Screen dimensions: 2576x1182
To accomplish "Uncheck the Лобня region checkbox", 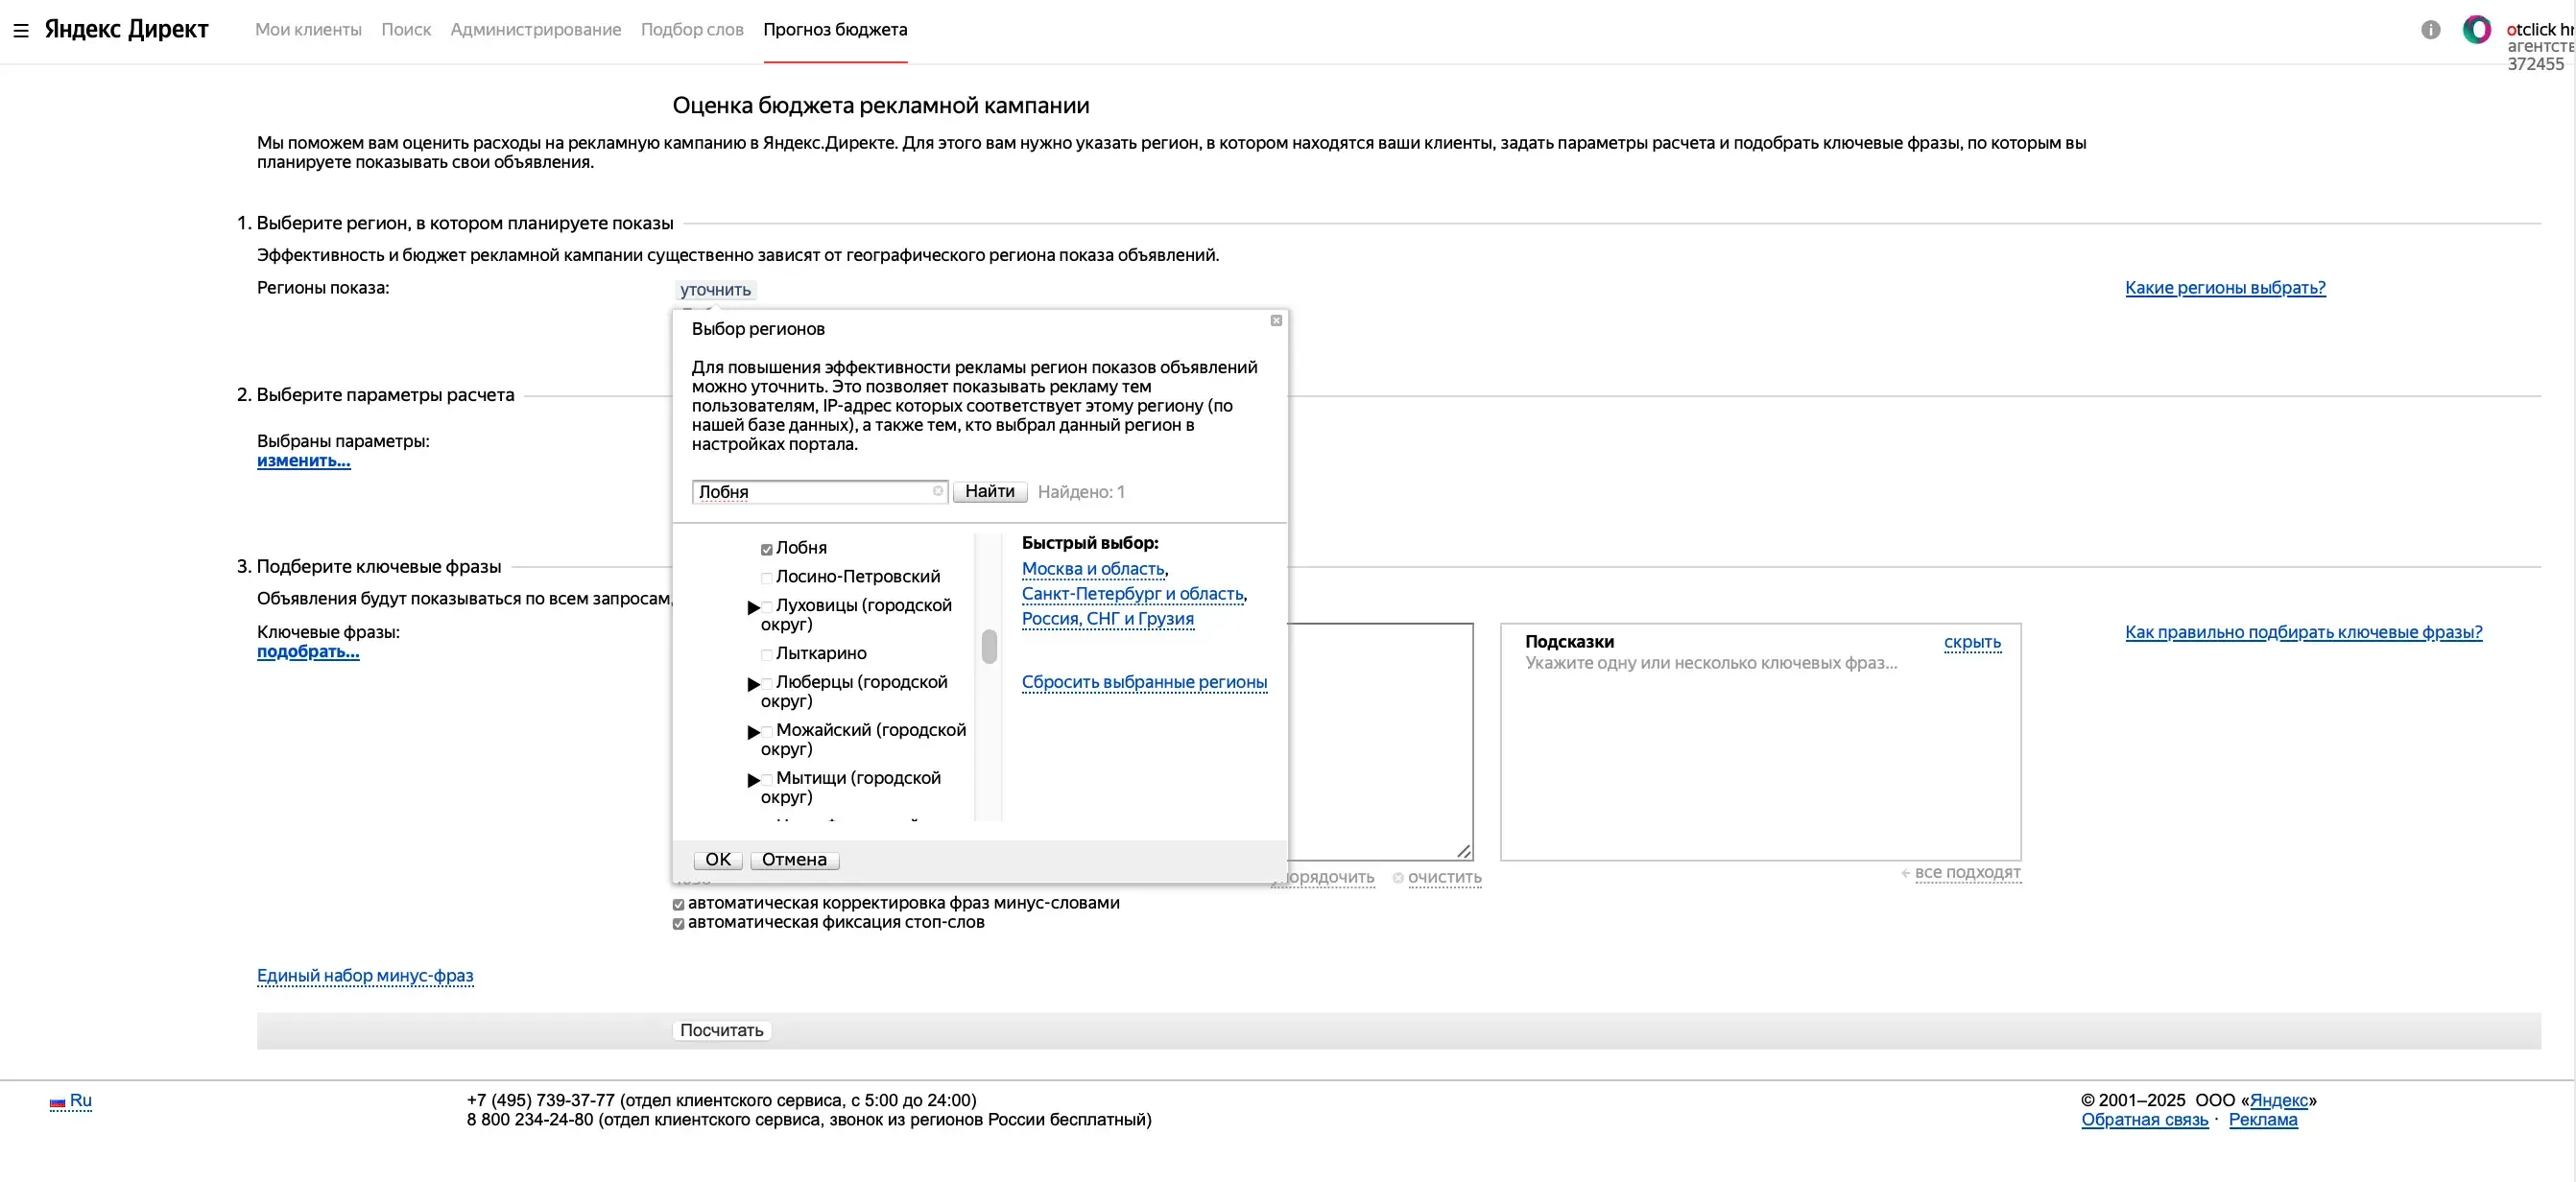I will click(x=767, y=549).
